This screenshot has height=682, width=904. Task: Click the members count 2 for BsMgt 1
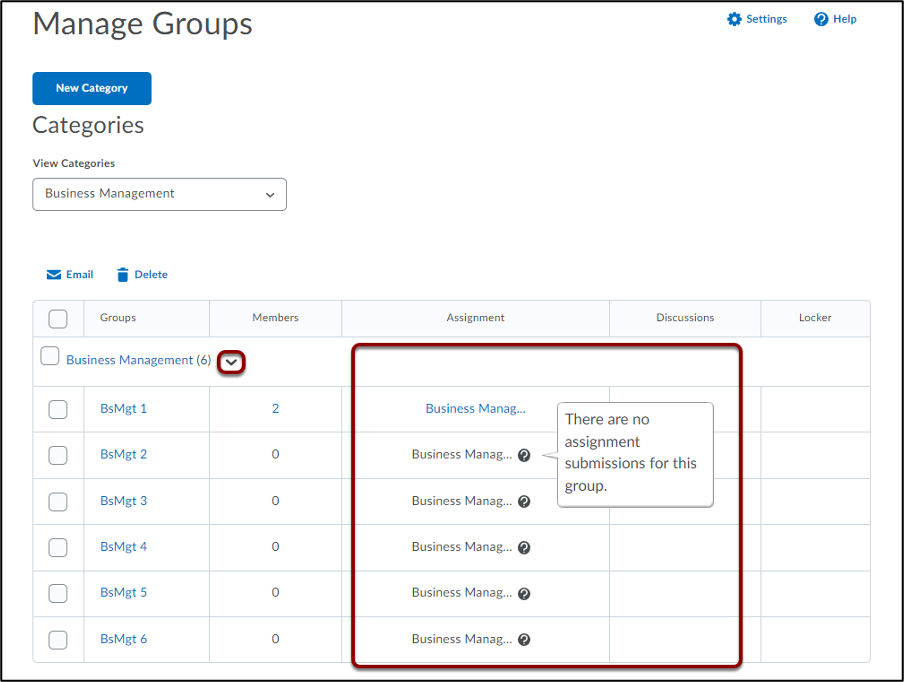tap(276, 408)
